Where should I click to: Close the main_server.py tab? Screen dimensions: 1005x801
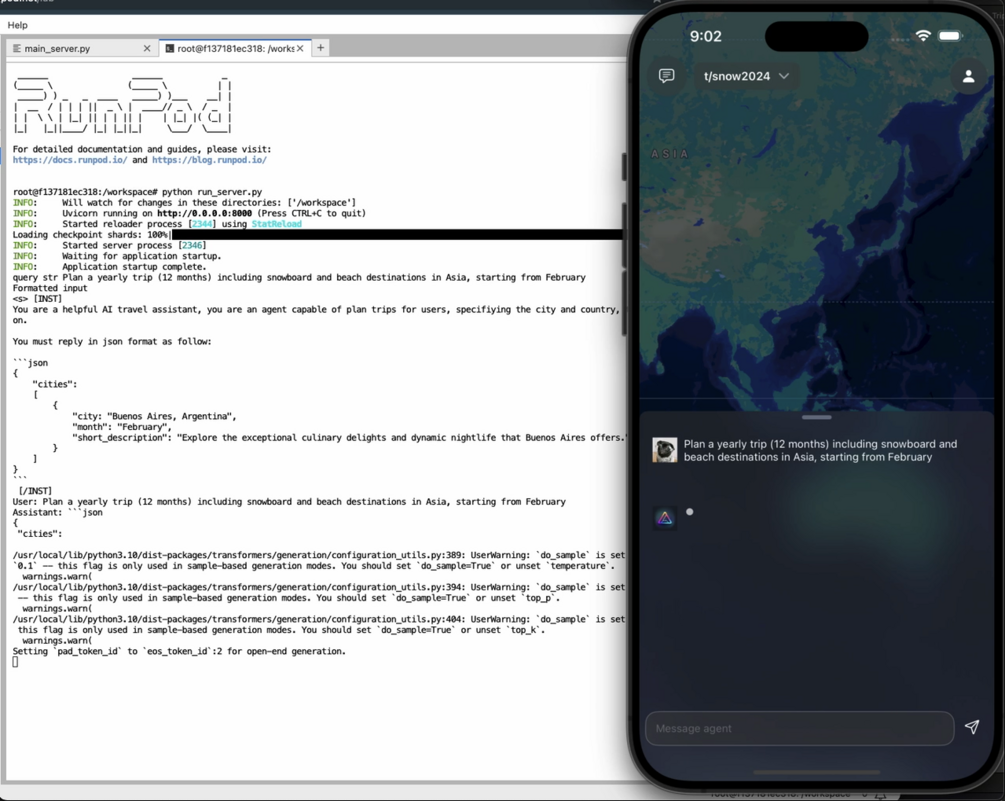click(147, 49)
